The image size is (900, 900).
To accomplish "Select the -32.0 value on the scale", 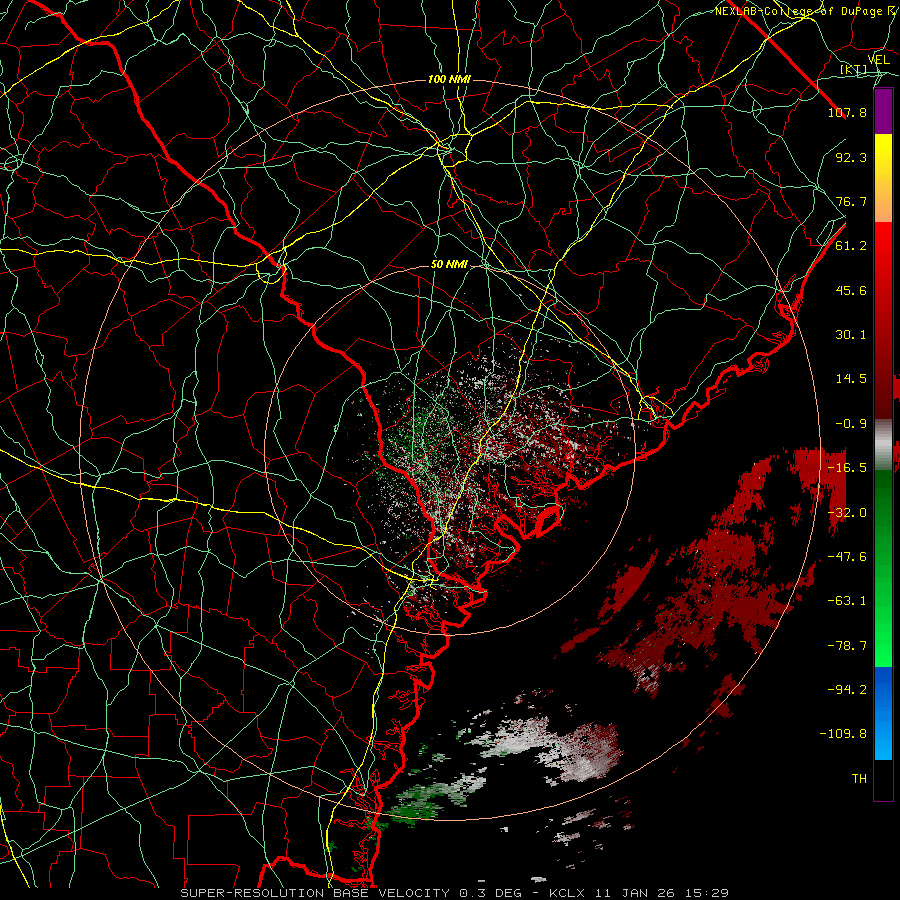I will [847, 513].
